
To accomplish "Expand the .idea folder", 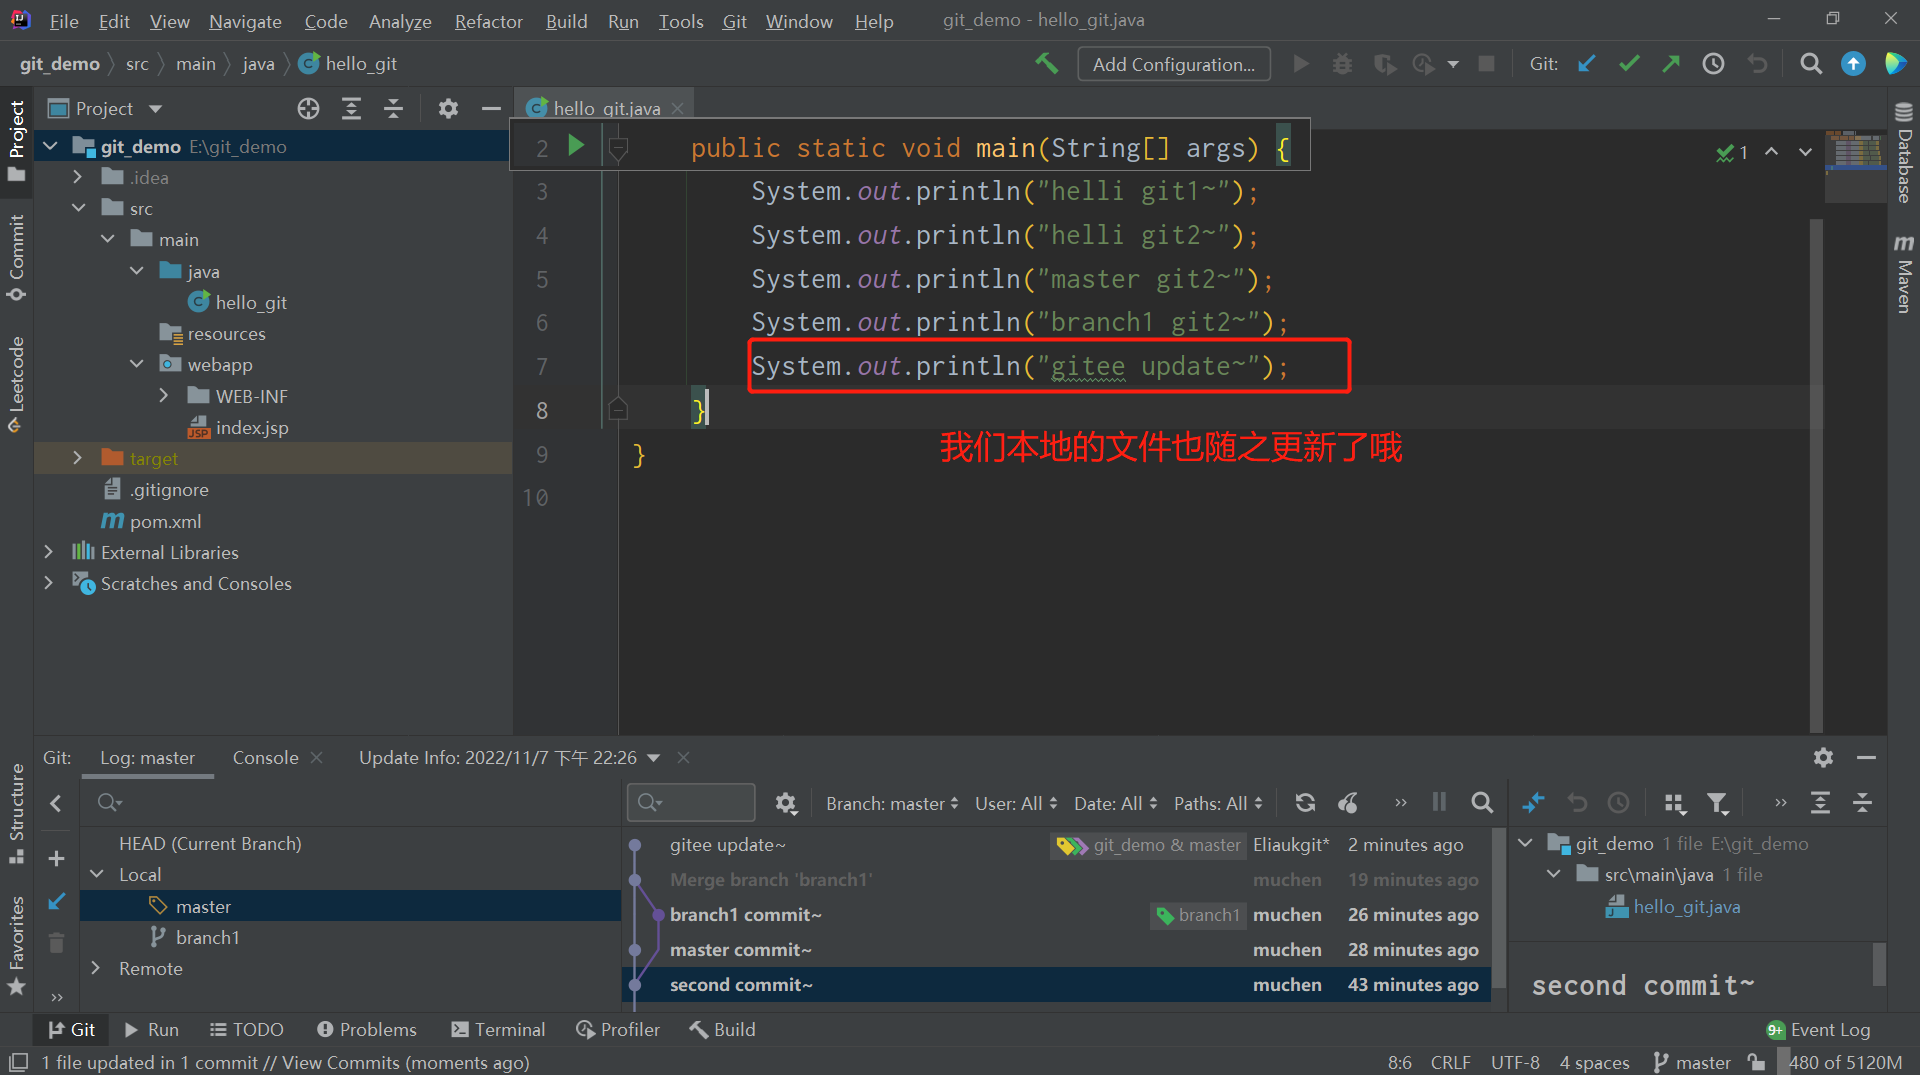I will click(x=77, y=177).
